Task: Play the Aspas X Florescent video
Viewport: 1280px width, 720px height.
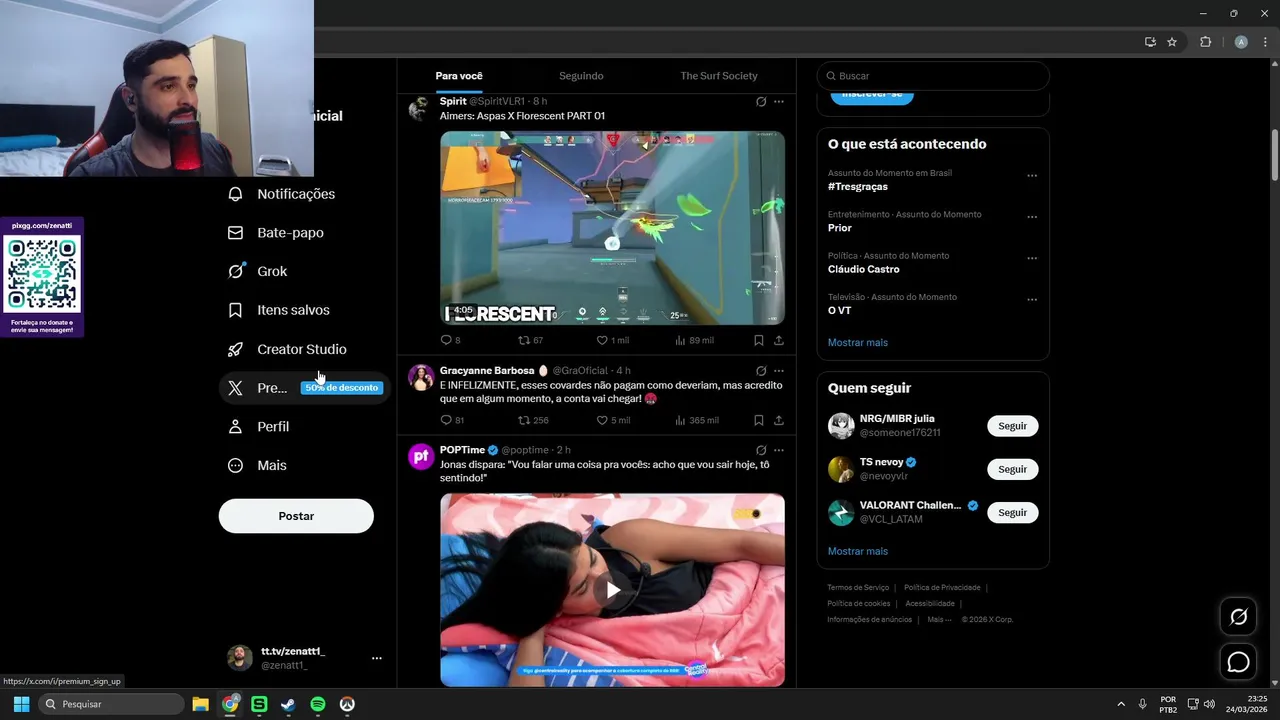Action: 613,228
